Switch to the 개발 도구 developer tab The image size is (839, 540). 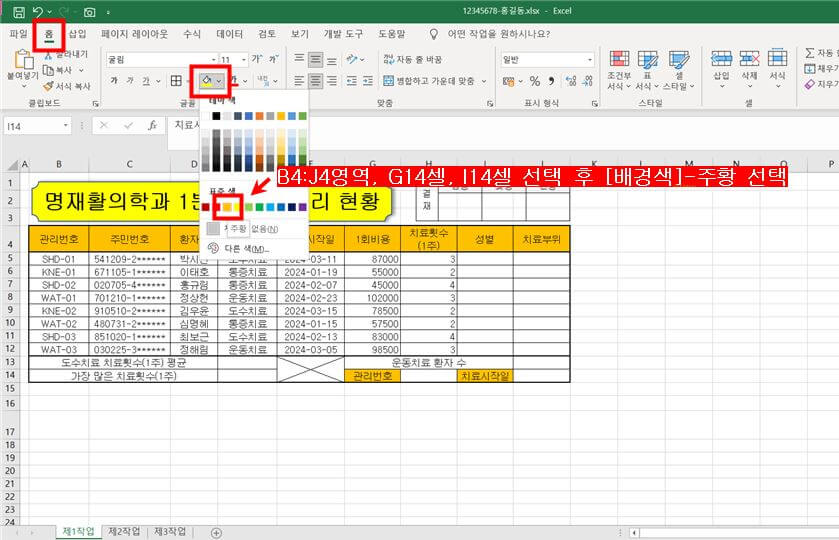pos(343,34)
